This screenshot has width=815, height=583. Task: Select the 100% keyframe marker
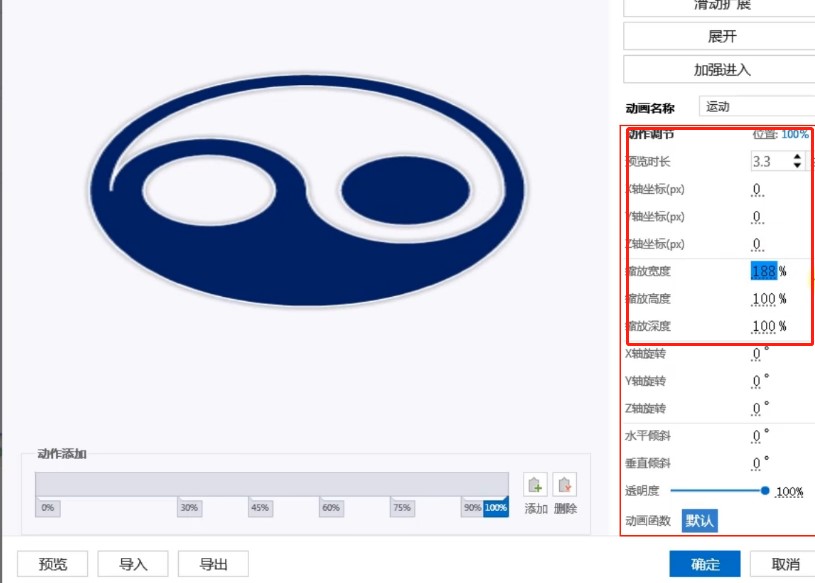(x=496, y=508)
